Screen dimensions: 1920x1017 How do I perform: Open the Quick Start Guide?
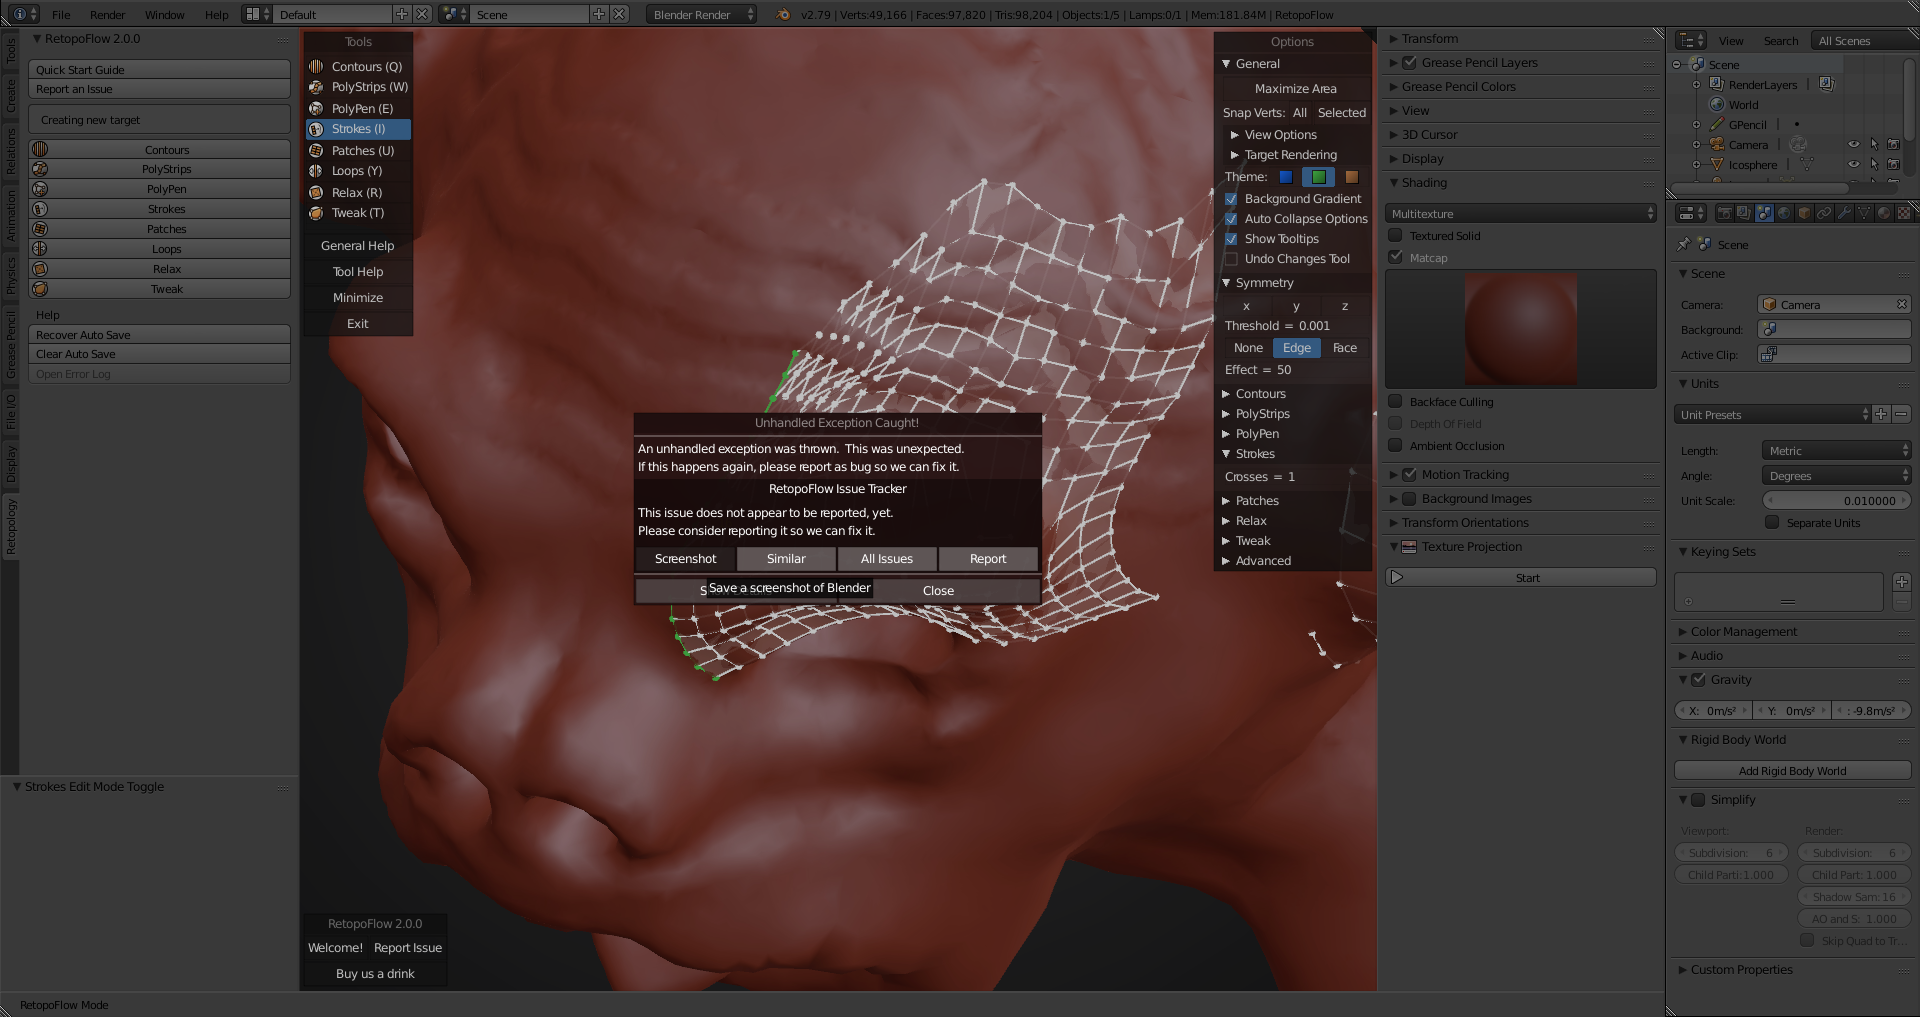click(x=159, y=69)
